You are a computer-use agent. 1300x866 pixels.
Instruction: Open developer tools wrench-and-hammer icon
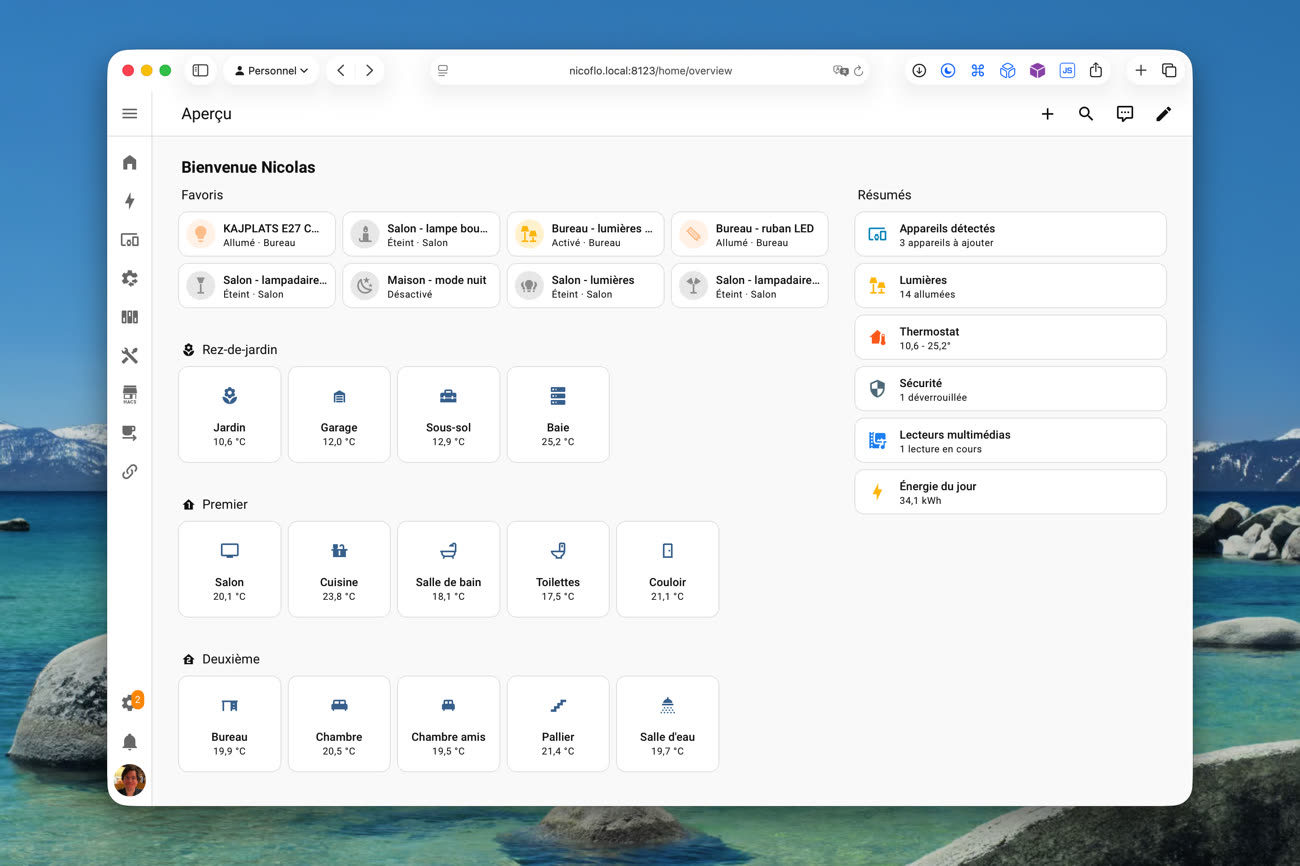pos(129,356)
